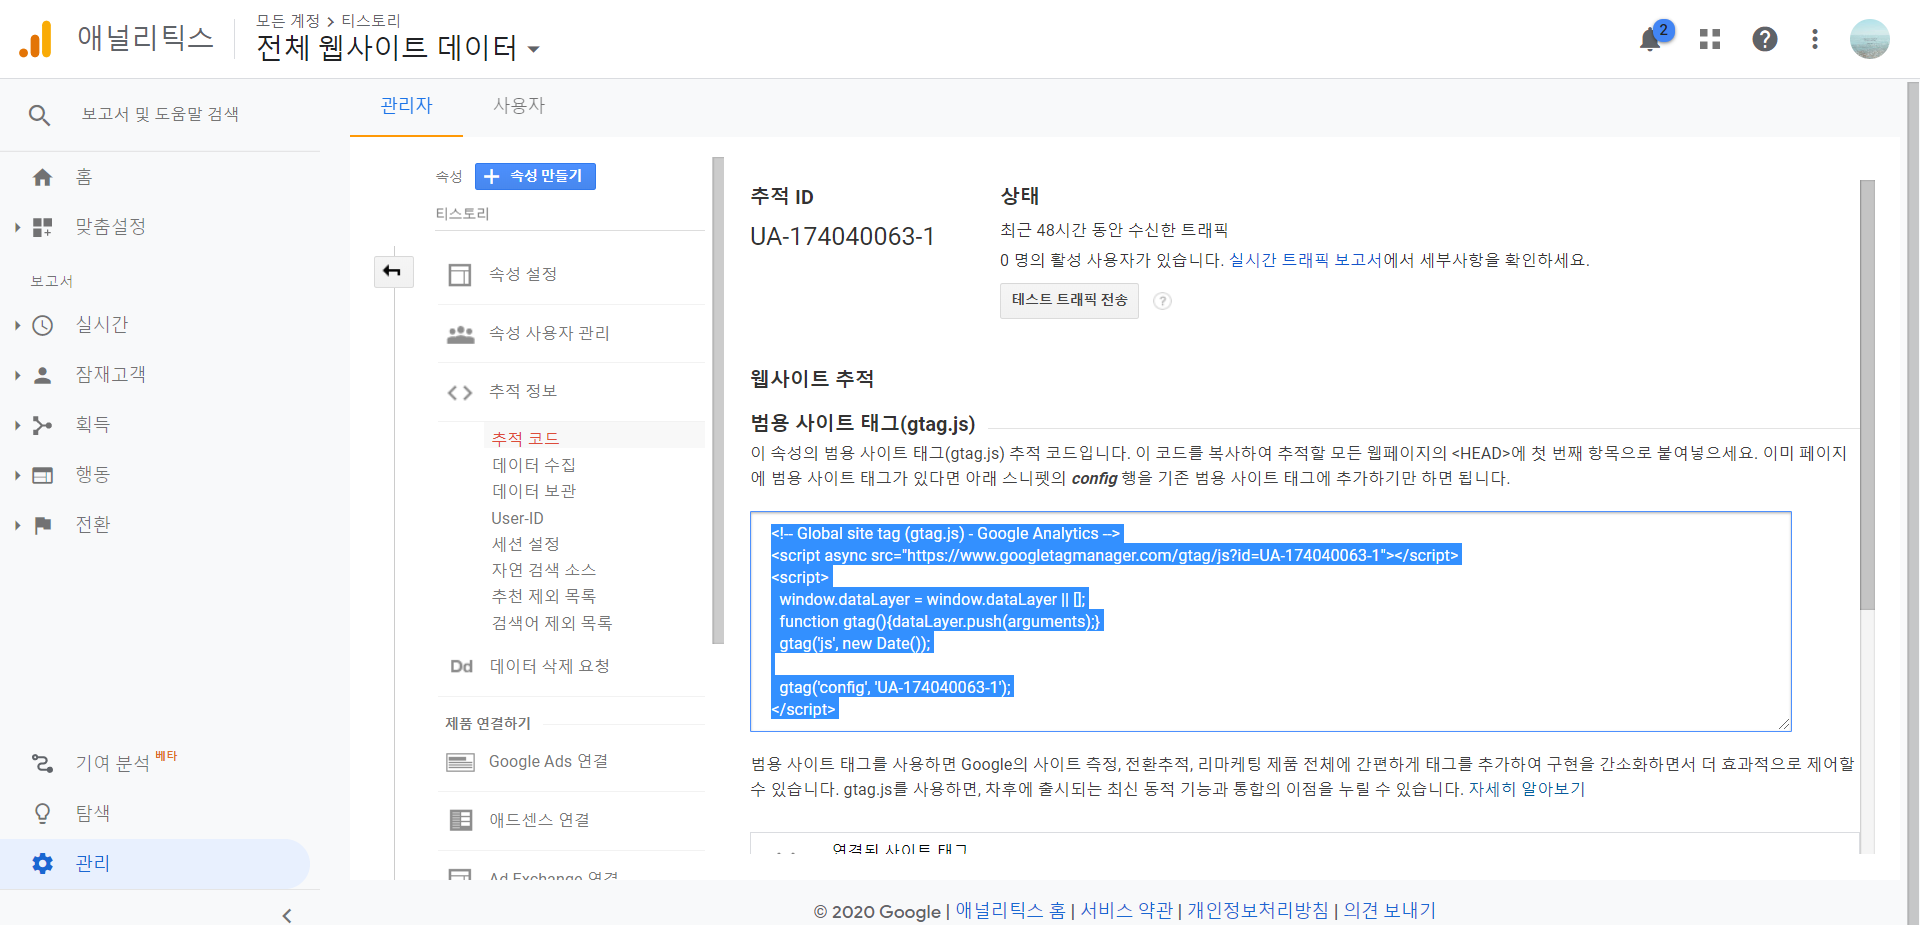Select 추적 코드 submenu item

pos(525,438)
